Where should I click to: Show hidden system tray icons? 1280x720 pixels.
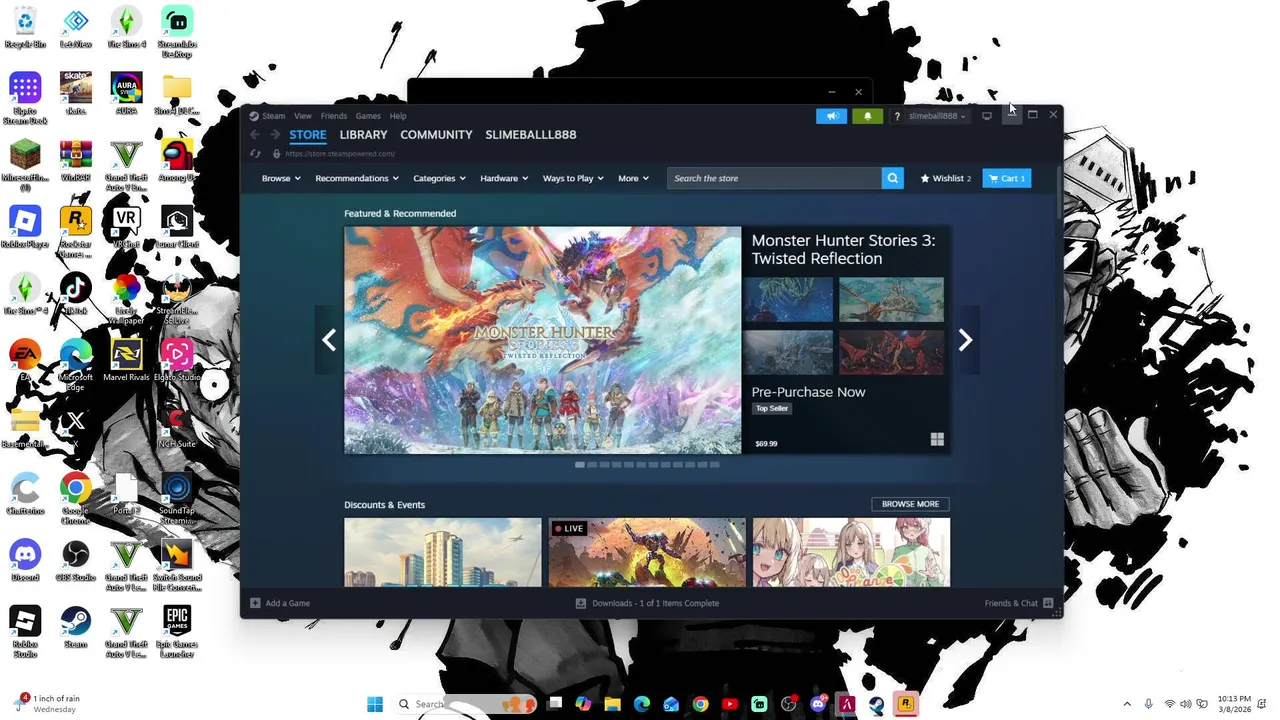[1127, 704]
